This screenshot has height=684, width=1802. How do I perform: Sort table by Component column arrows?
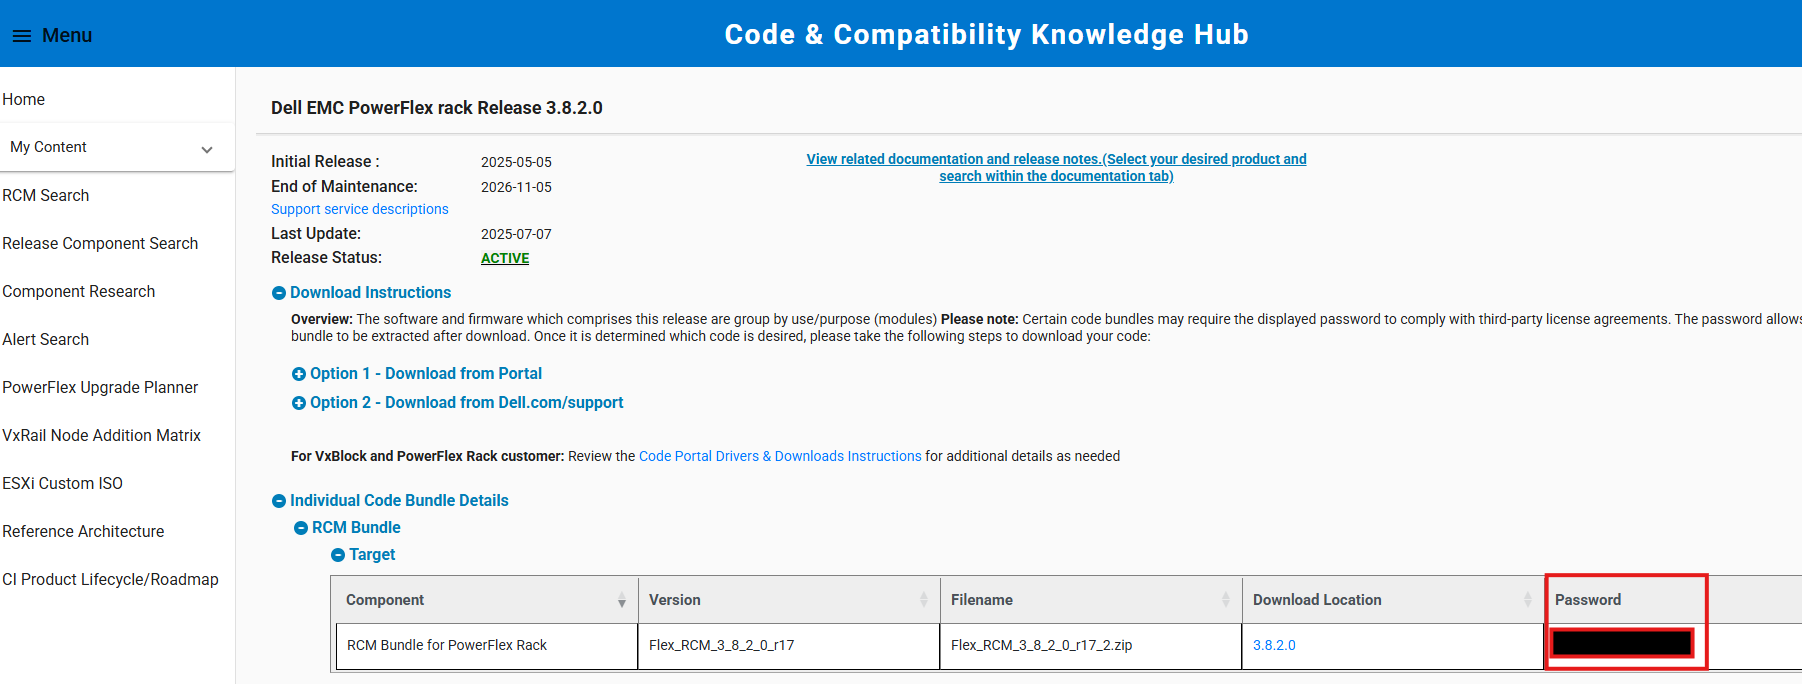pos(622,600)
